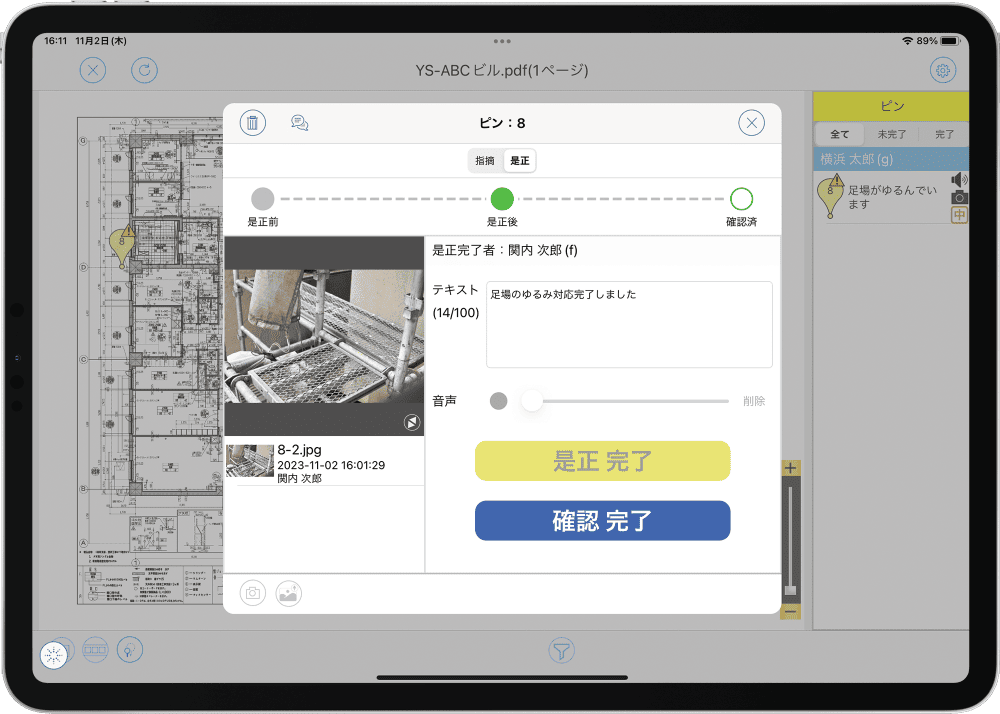1000x714 pixels.
Task: Tap the camera icon to take a photo
Action: pos(253,593)
